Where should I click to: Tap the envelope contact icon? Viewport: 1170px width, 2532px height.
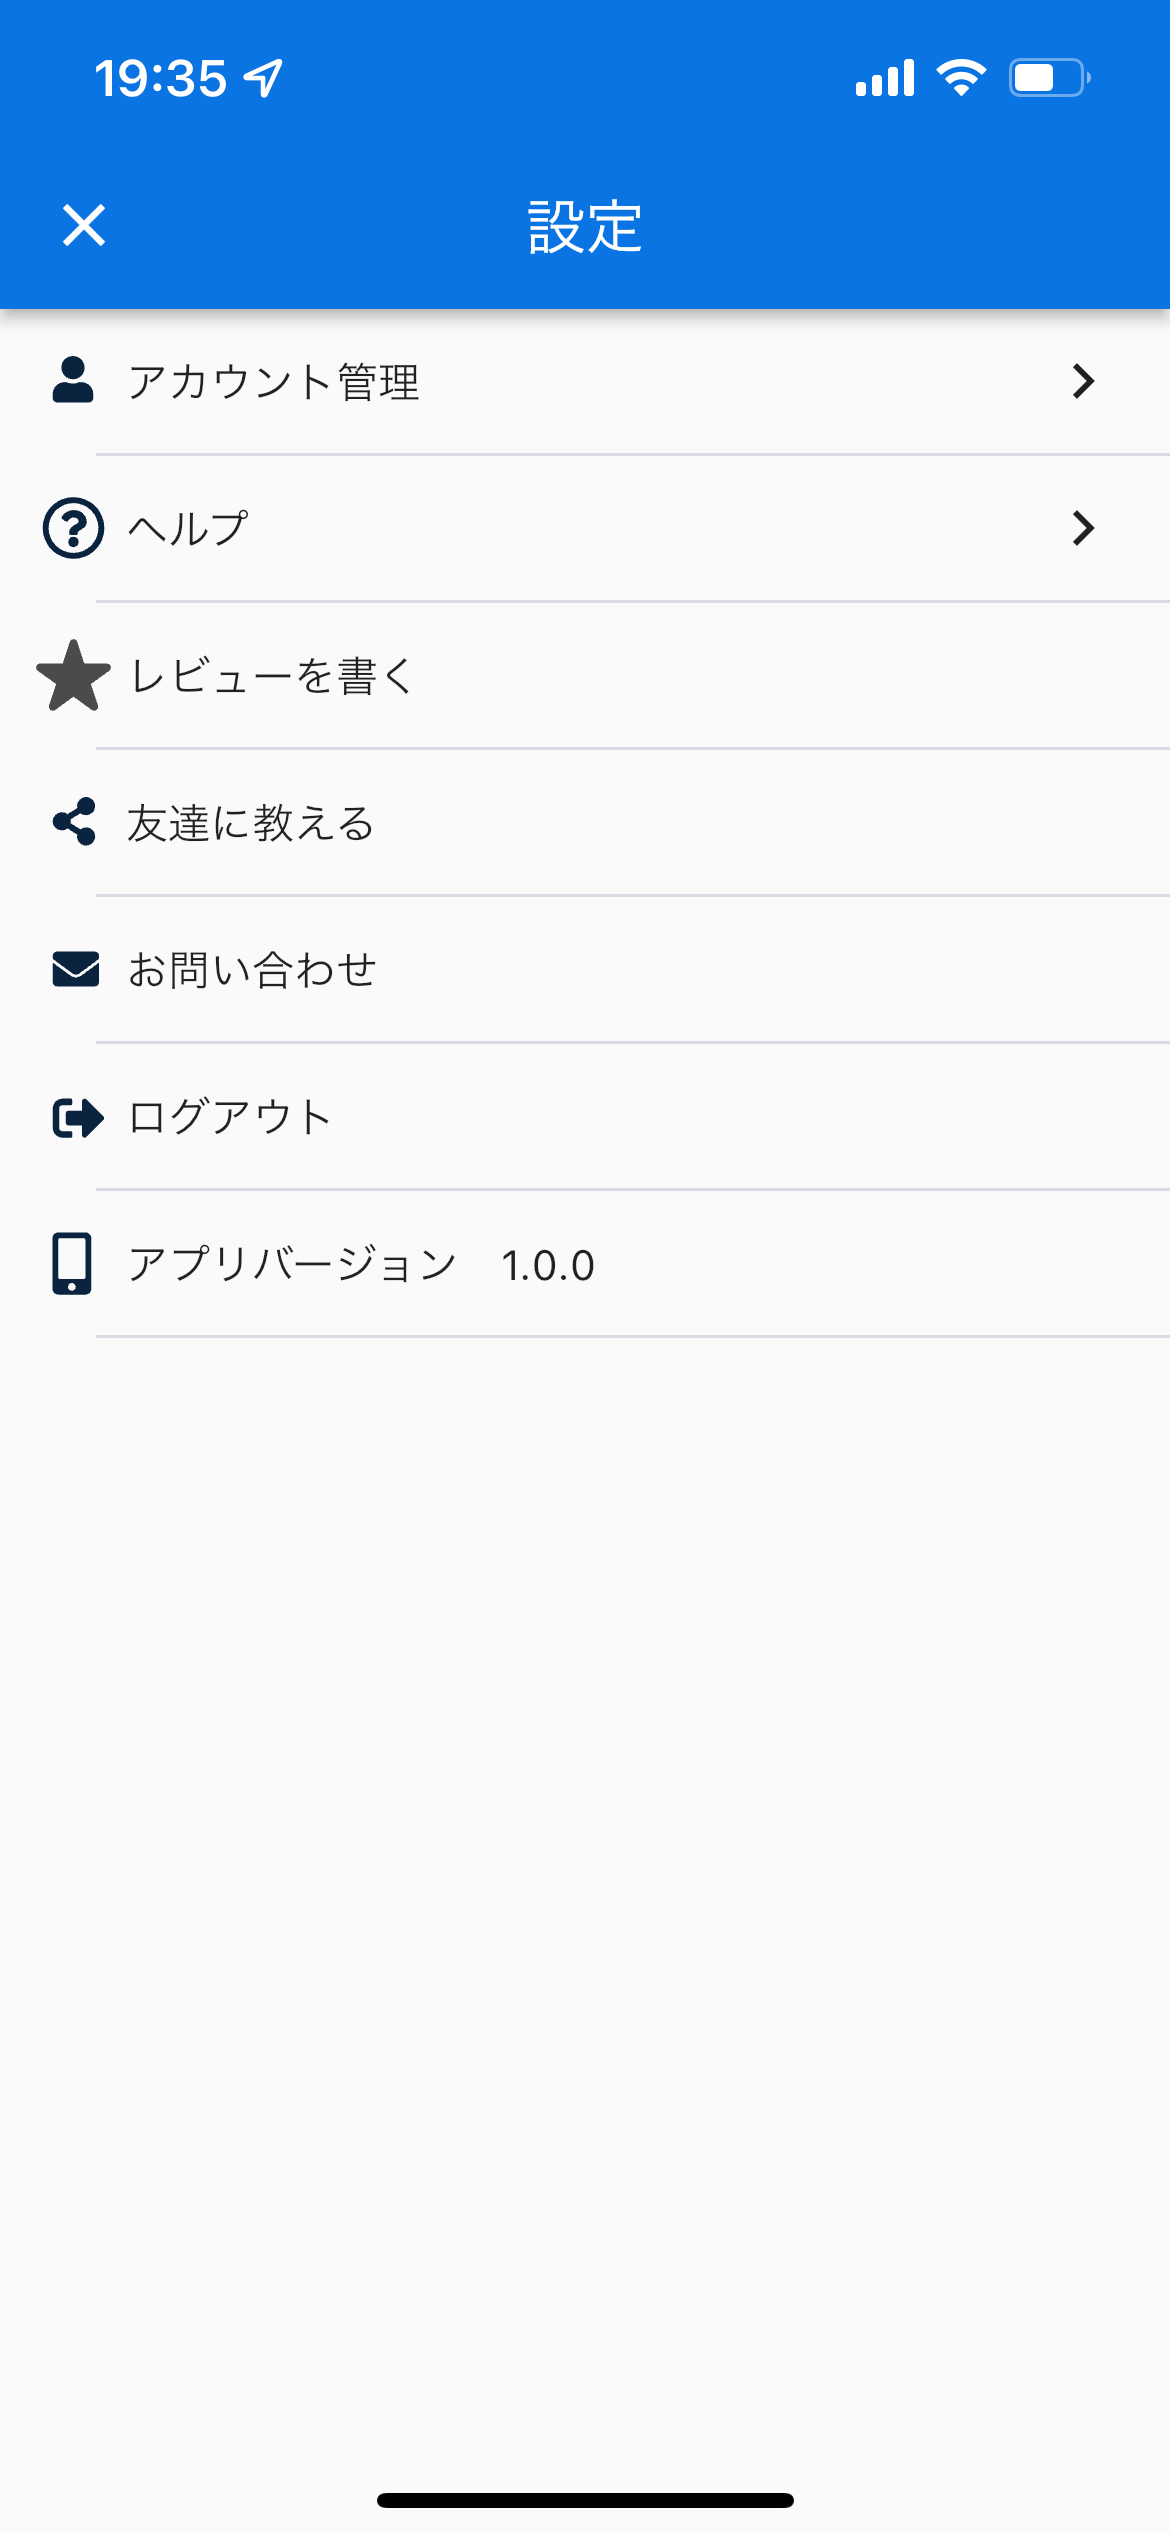coord(75,969)
